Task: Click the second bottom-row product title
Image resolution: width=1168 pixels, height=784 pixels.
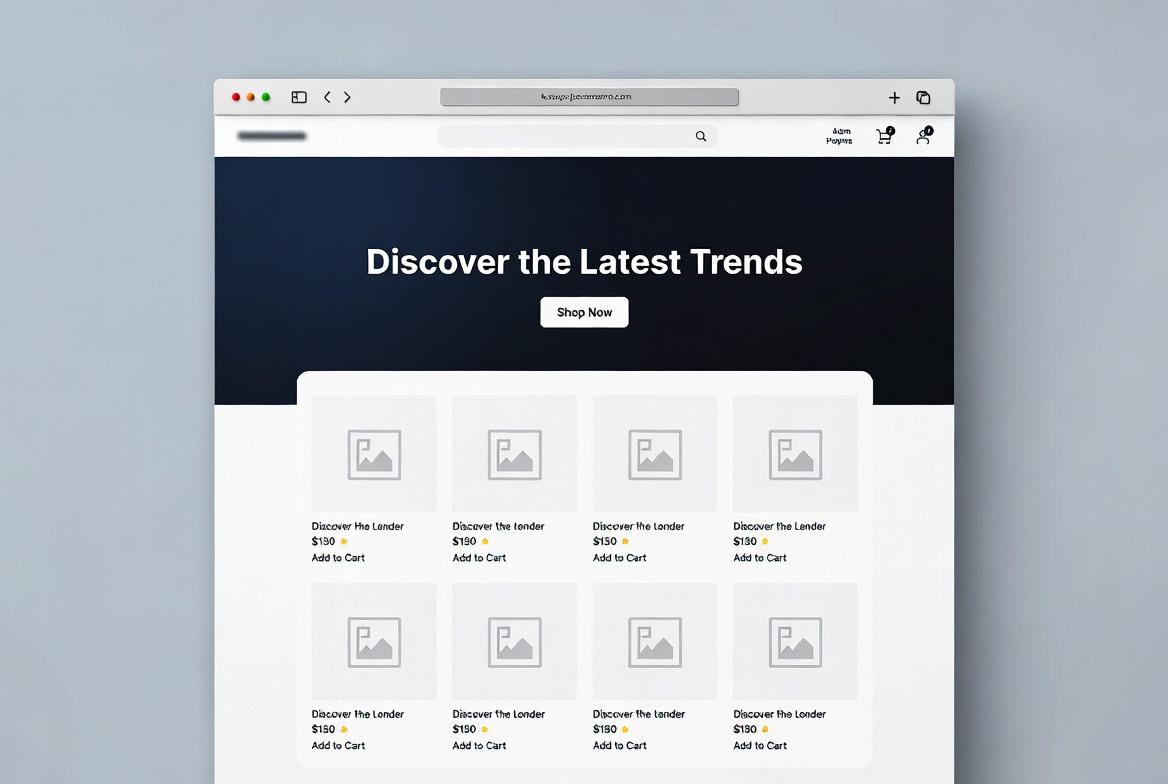Action: pos(498,714)
